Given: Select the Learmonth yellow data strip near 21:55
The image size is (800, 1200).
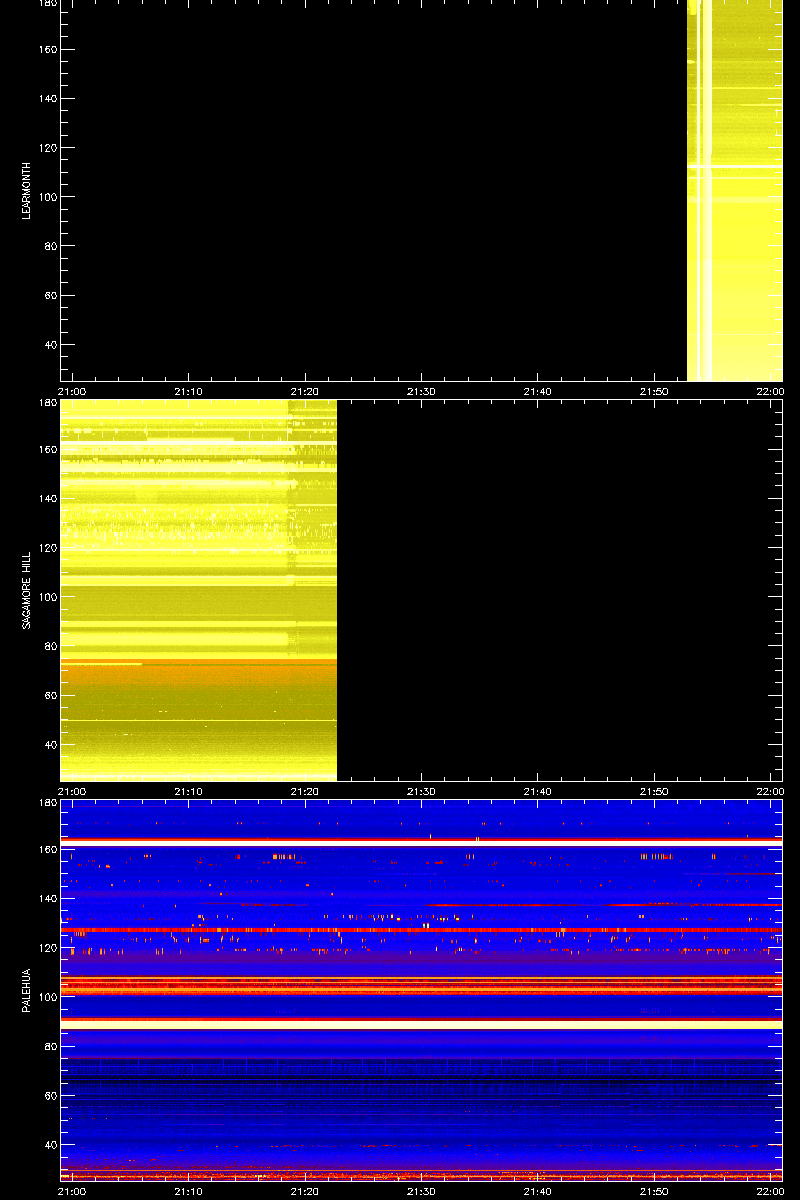Looking at the screenshot, I should coord(734,191).
